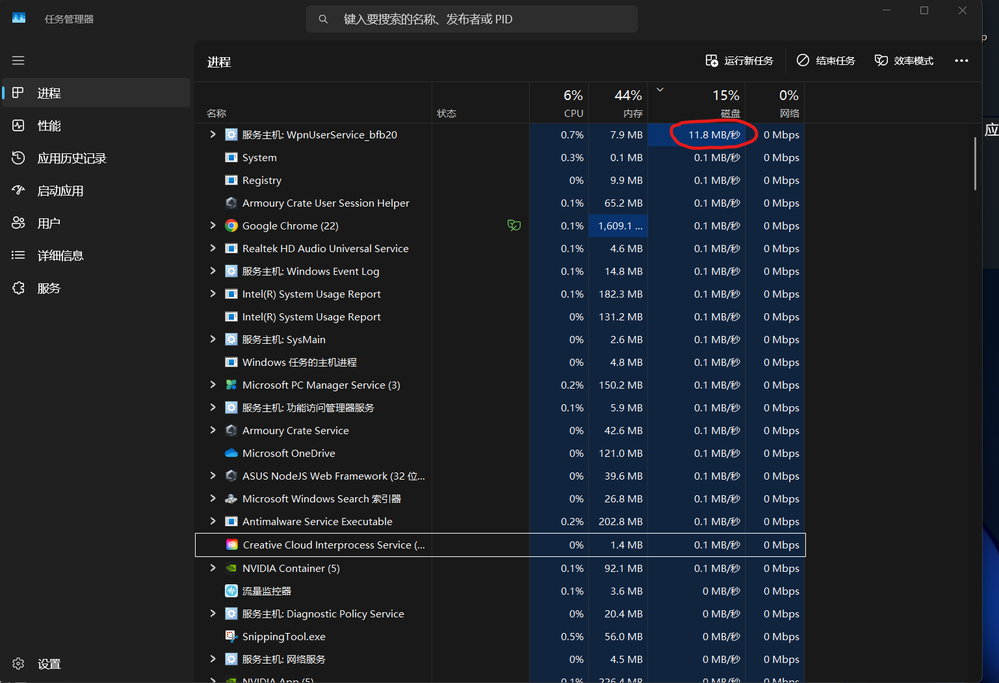Click the 1,609.1 memory cell for Chrome
Image resolution: width=999 pixels, height=683 pixels.
[x=618, y=226]
